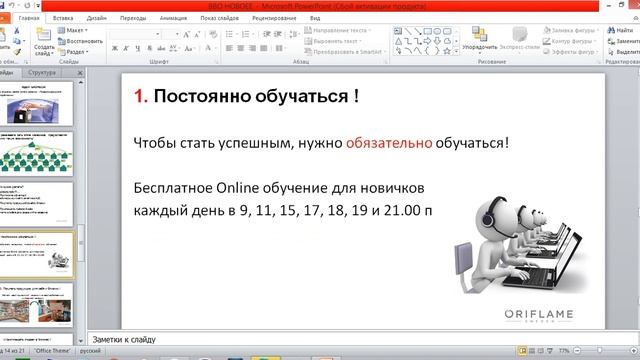Open the Дизайн ribbon tab

(x=97, y=18)
